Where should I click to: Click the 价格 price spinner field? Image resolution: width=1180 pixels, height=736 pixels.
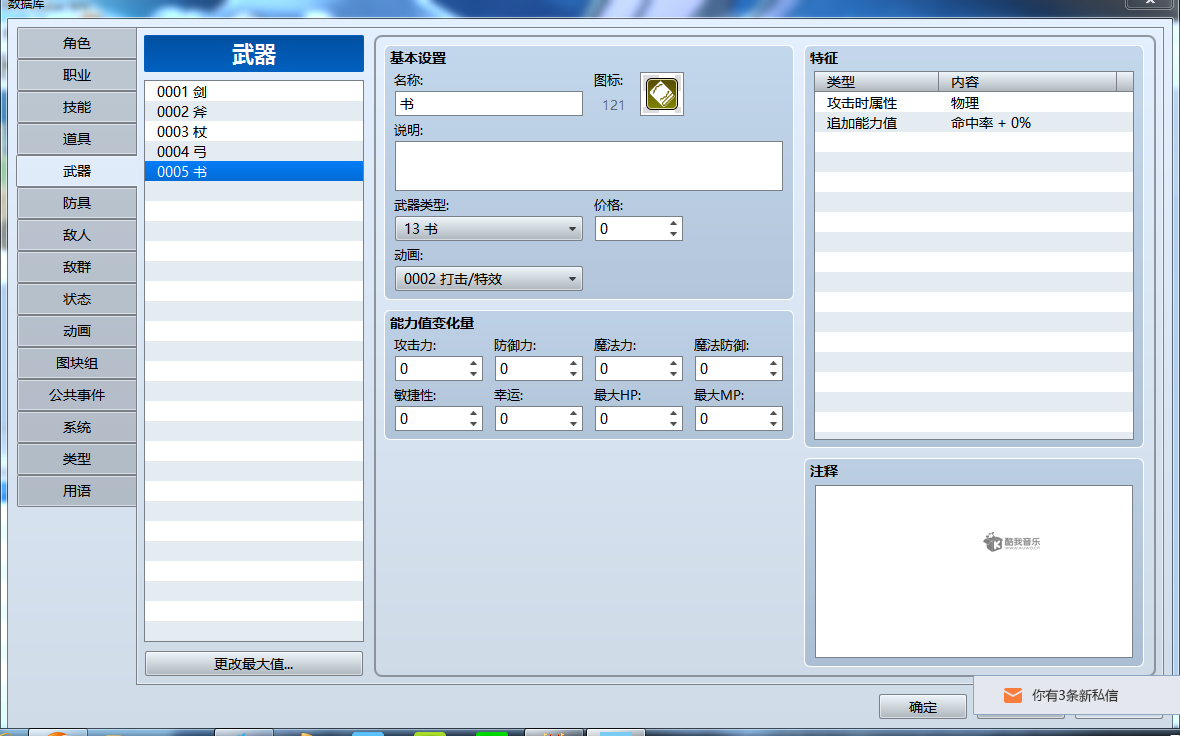pyautogui.click(x=638, y=229)
